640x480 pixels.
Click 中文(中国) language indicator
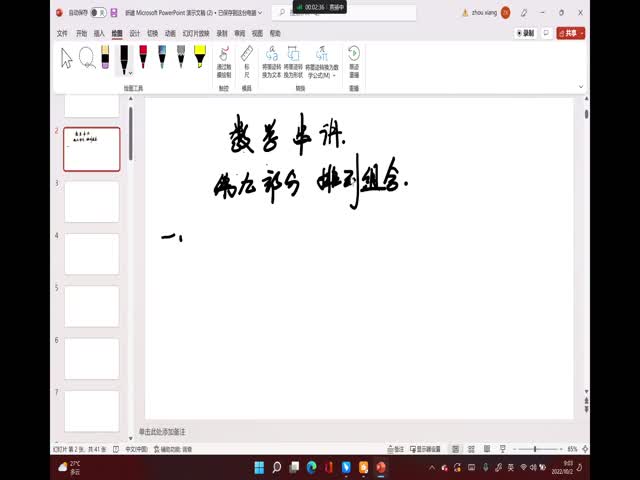click(x=136, y=449)
